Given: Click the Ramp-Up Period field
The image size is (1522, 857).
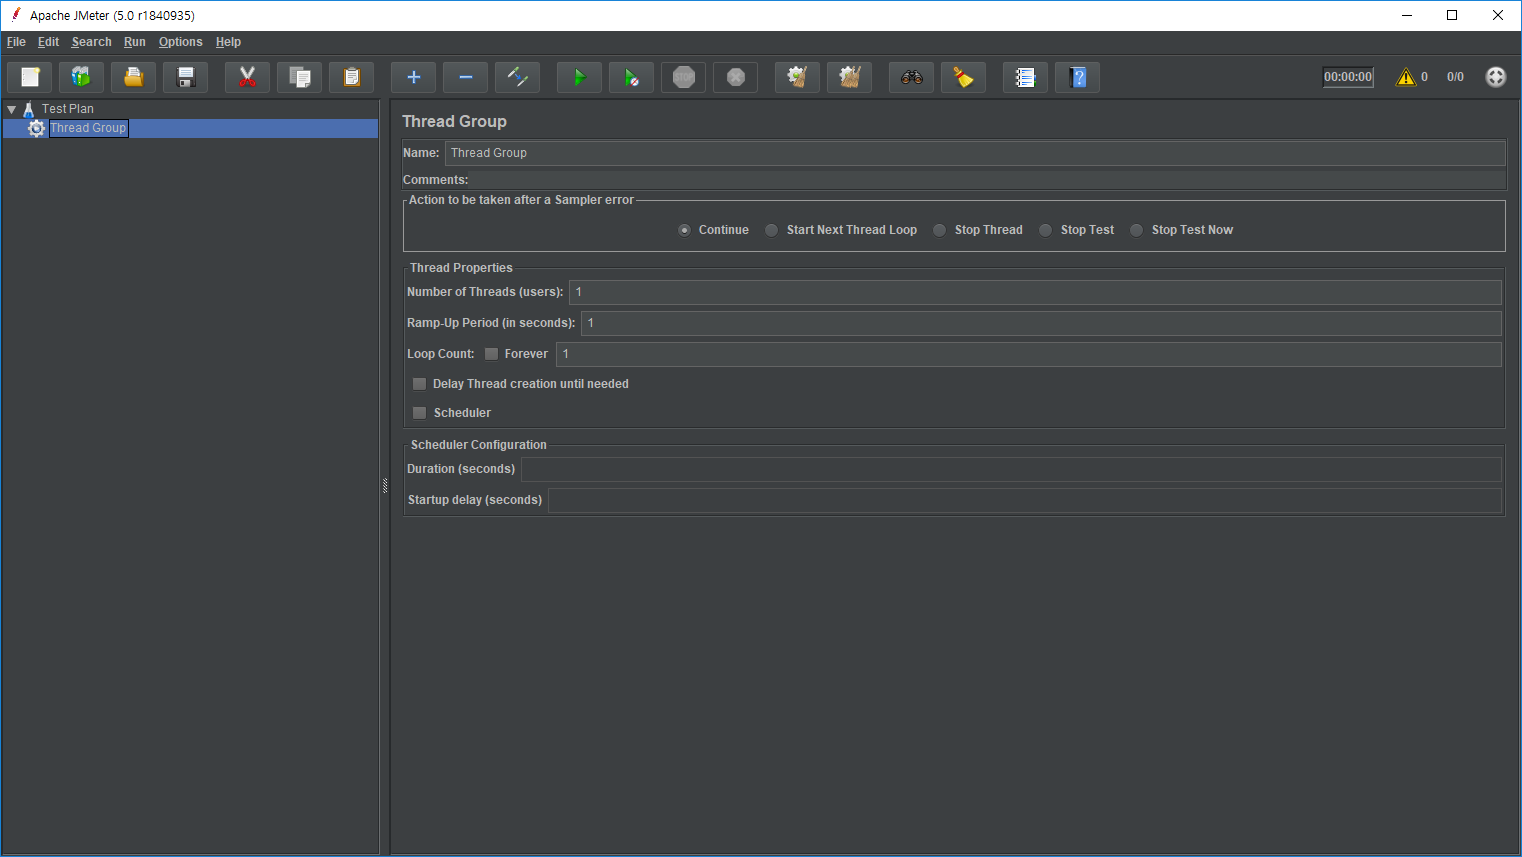Looking at the screenshot, I should pyautogui.click(x=1041, y=323).
